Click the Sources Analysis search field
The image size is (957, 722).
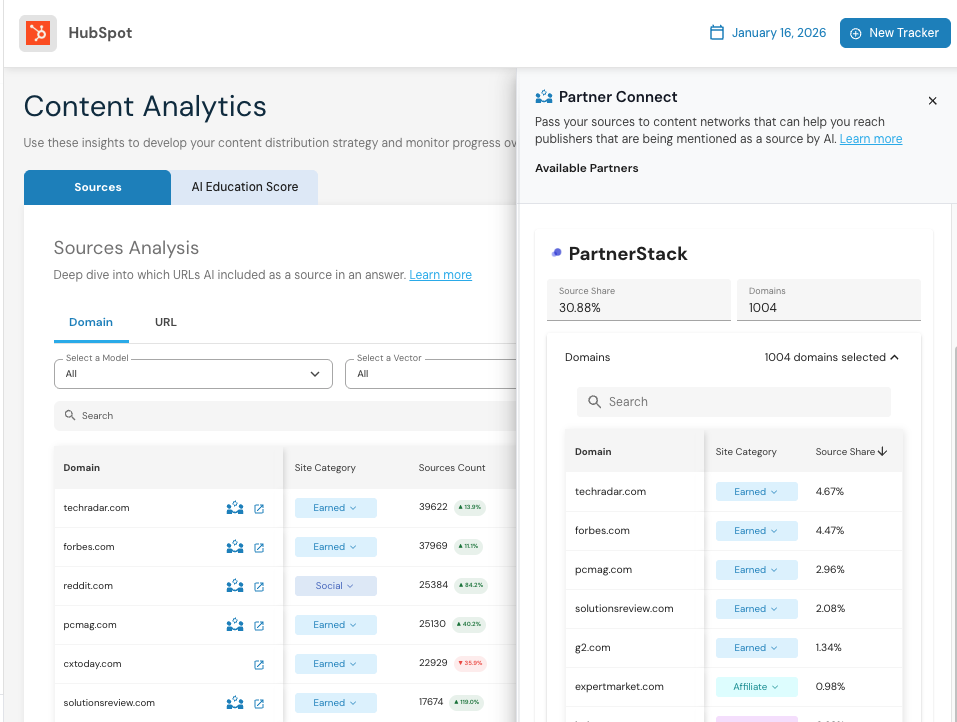pyautogui.click(x=285, y=416)
